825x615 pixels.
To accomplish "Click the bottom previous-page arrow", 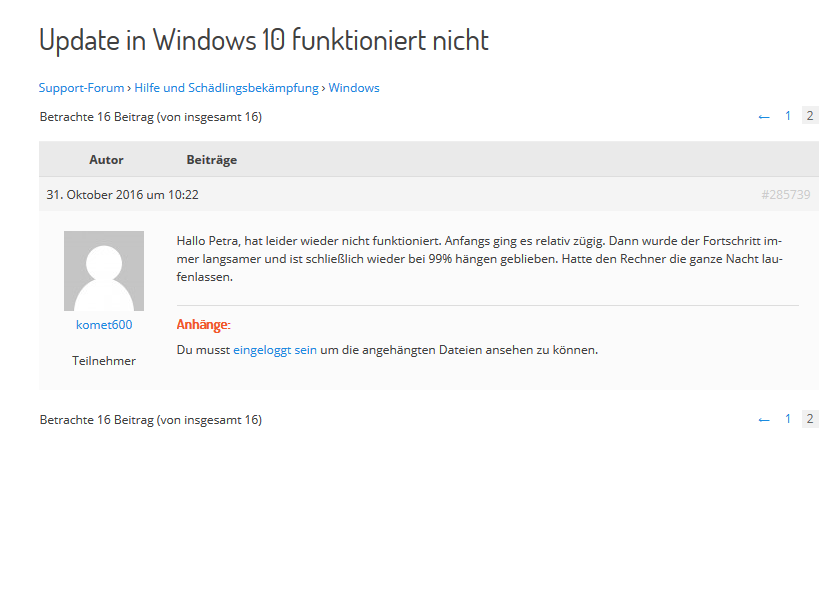I will point(764,421).
